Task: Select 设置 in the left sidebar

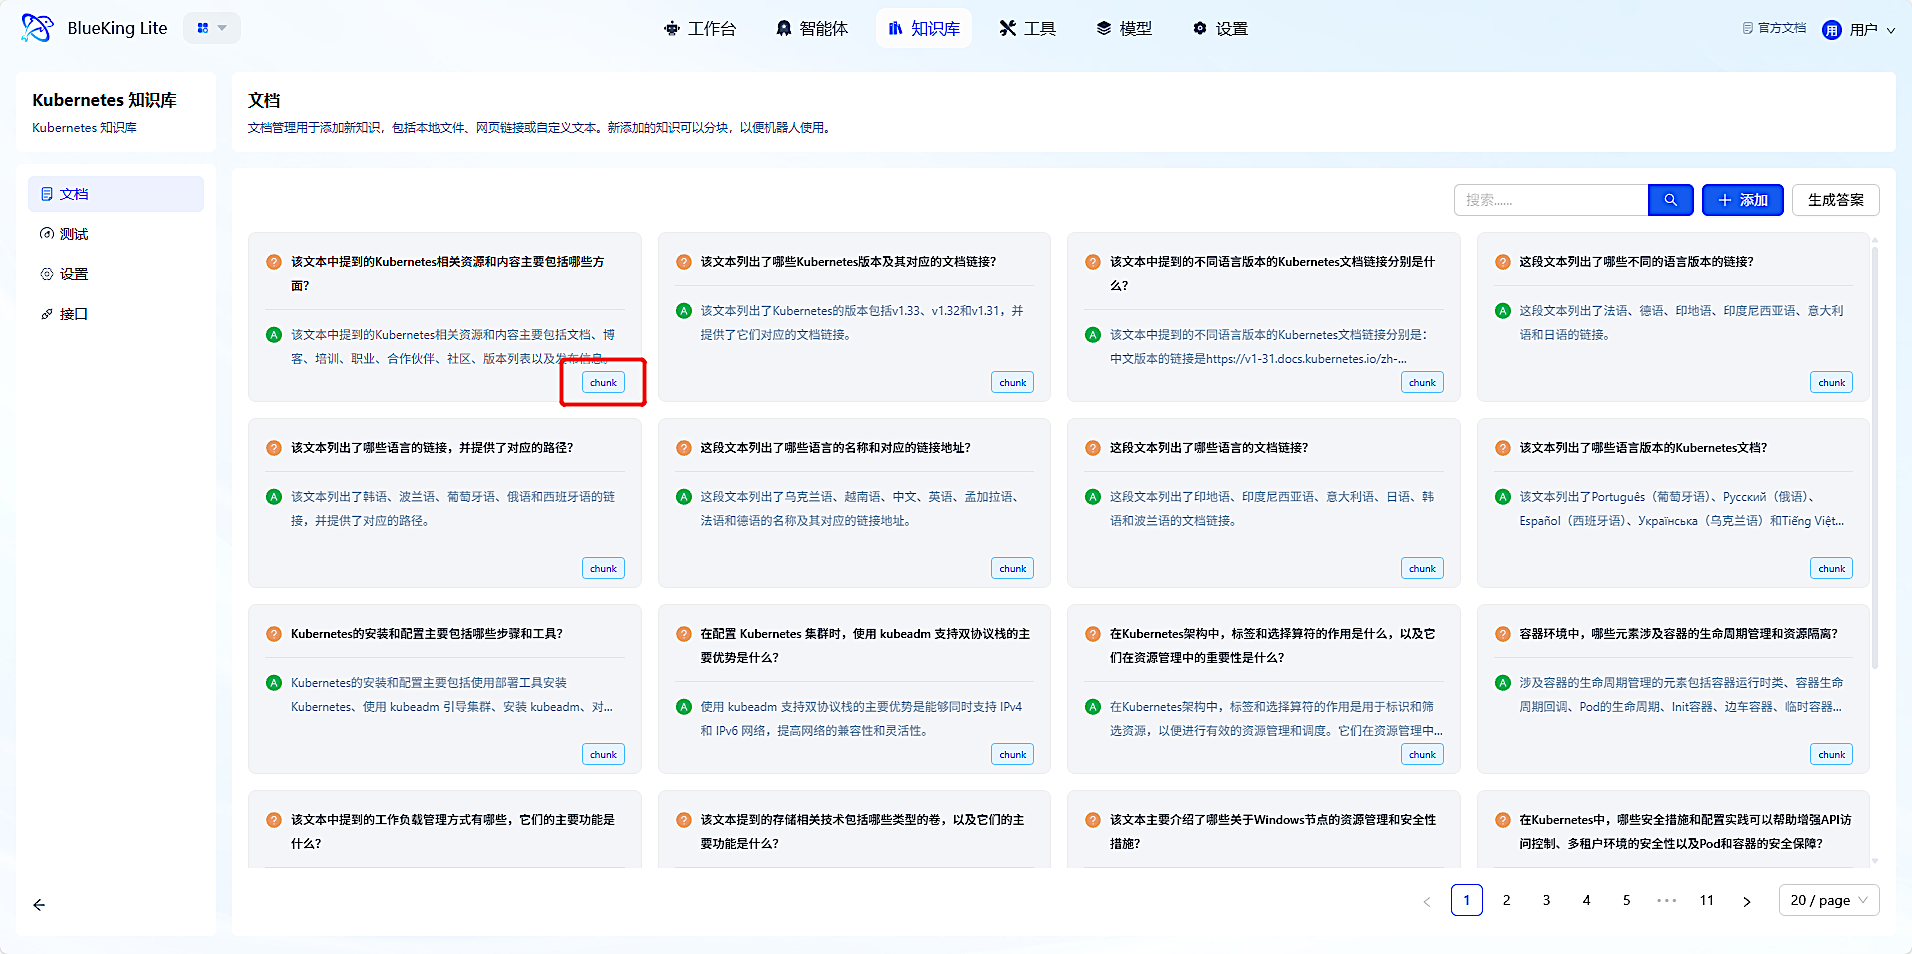Action: [73, 274]
